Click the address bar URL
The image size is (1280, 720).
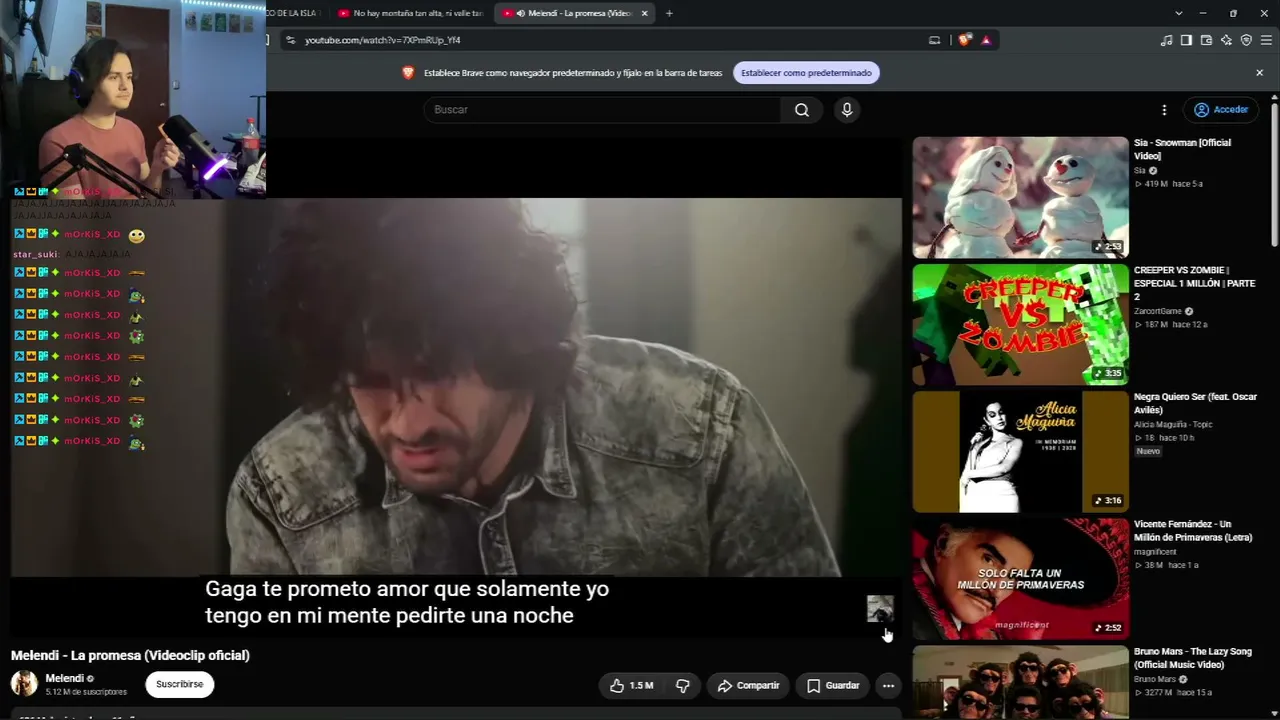pyautogui.click(x=382, y=40)
